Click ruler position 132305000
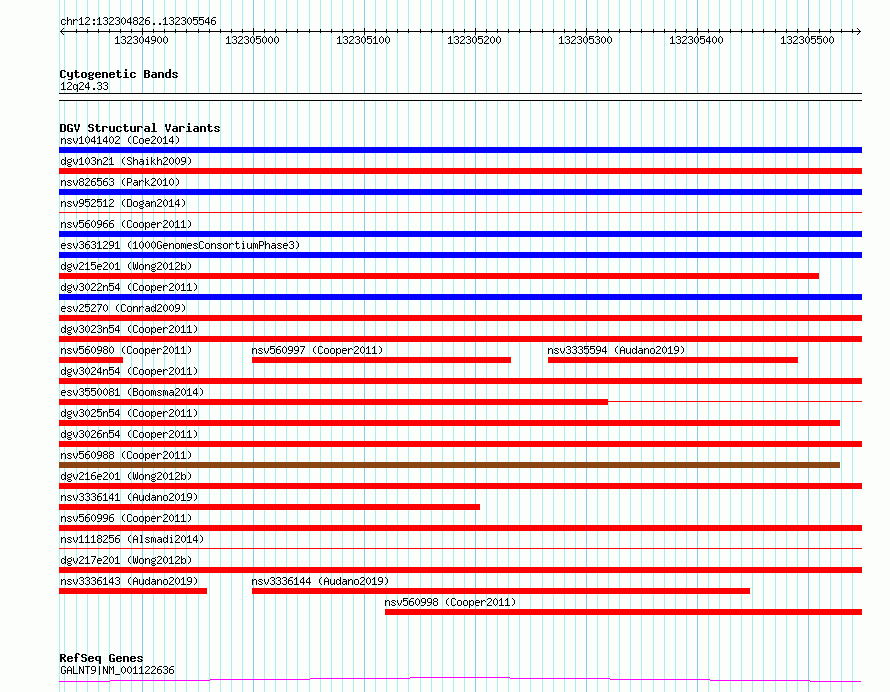The image size is (890, 692). coord(252,40)
